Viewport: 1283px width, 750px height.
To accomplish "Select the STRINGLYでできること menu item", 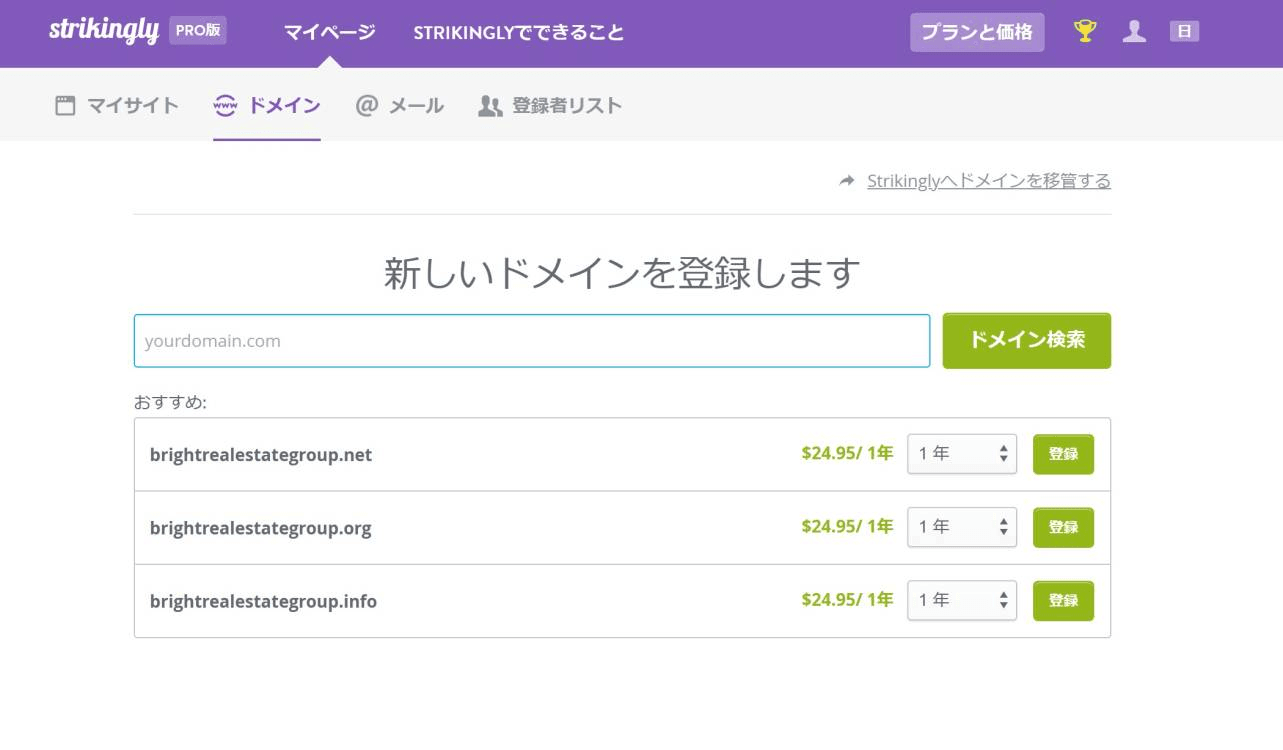I will tap(517, 31).
